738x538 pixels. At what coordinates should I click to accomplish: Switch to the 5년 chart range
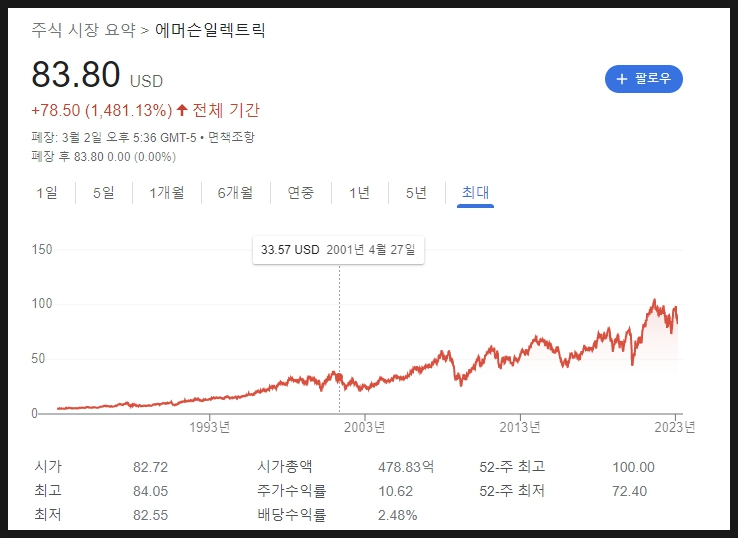click(x=417, y=193)
